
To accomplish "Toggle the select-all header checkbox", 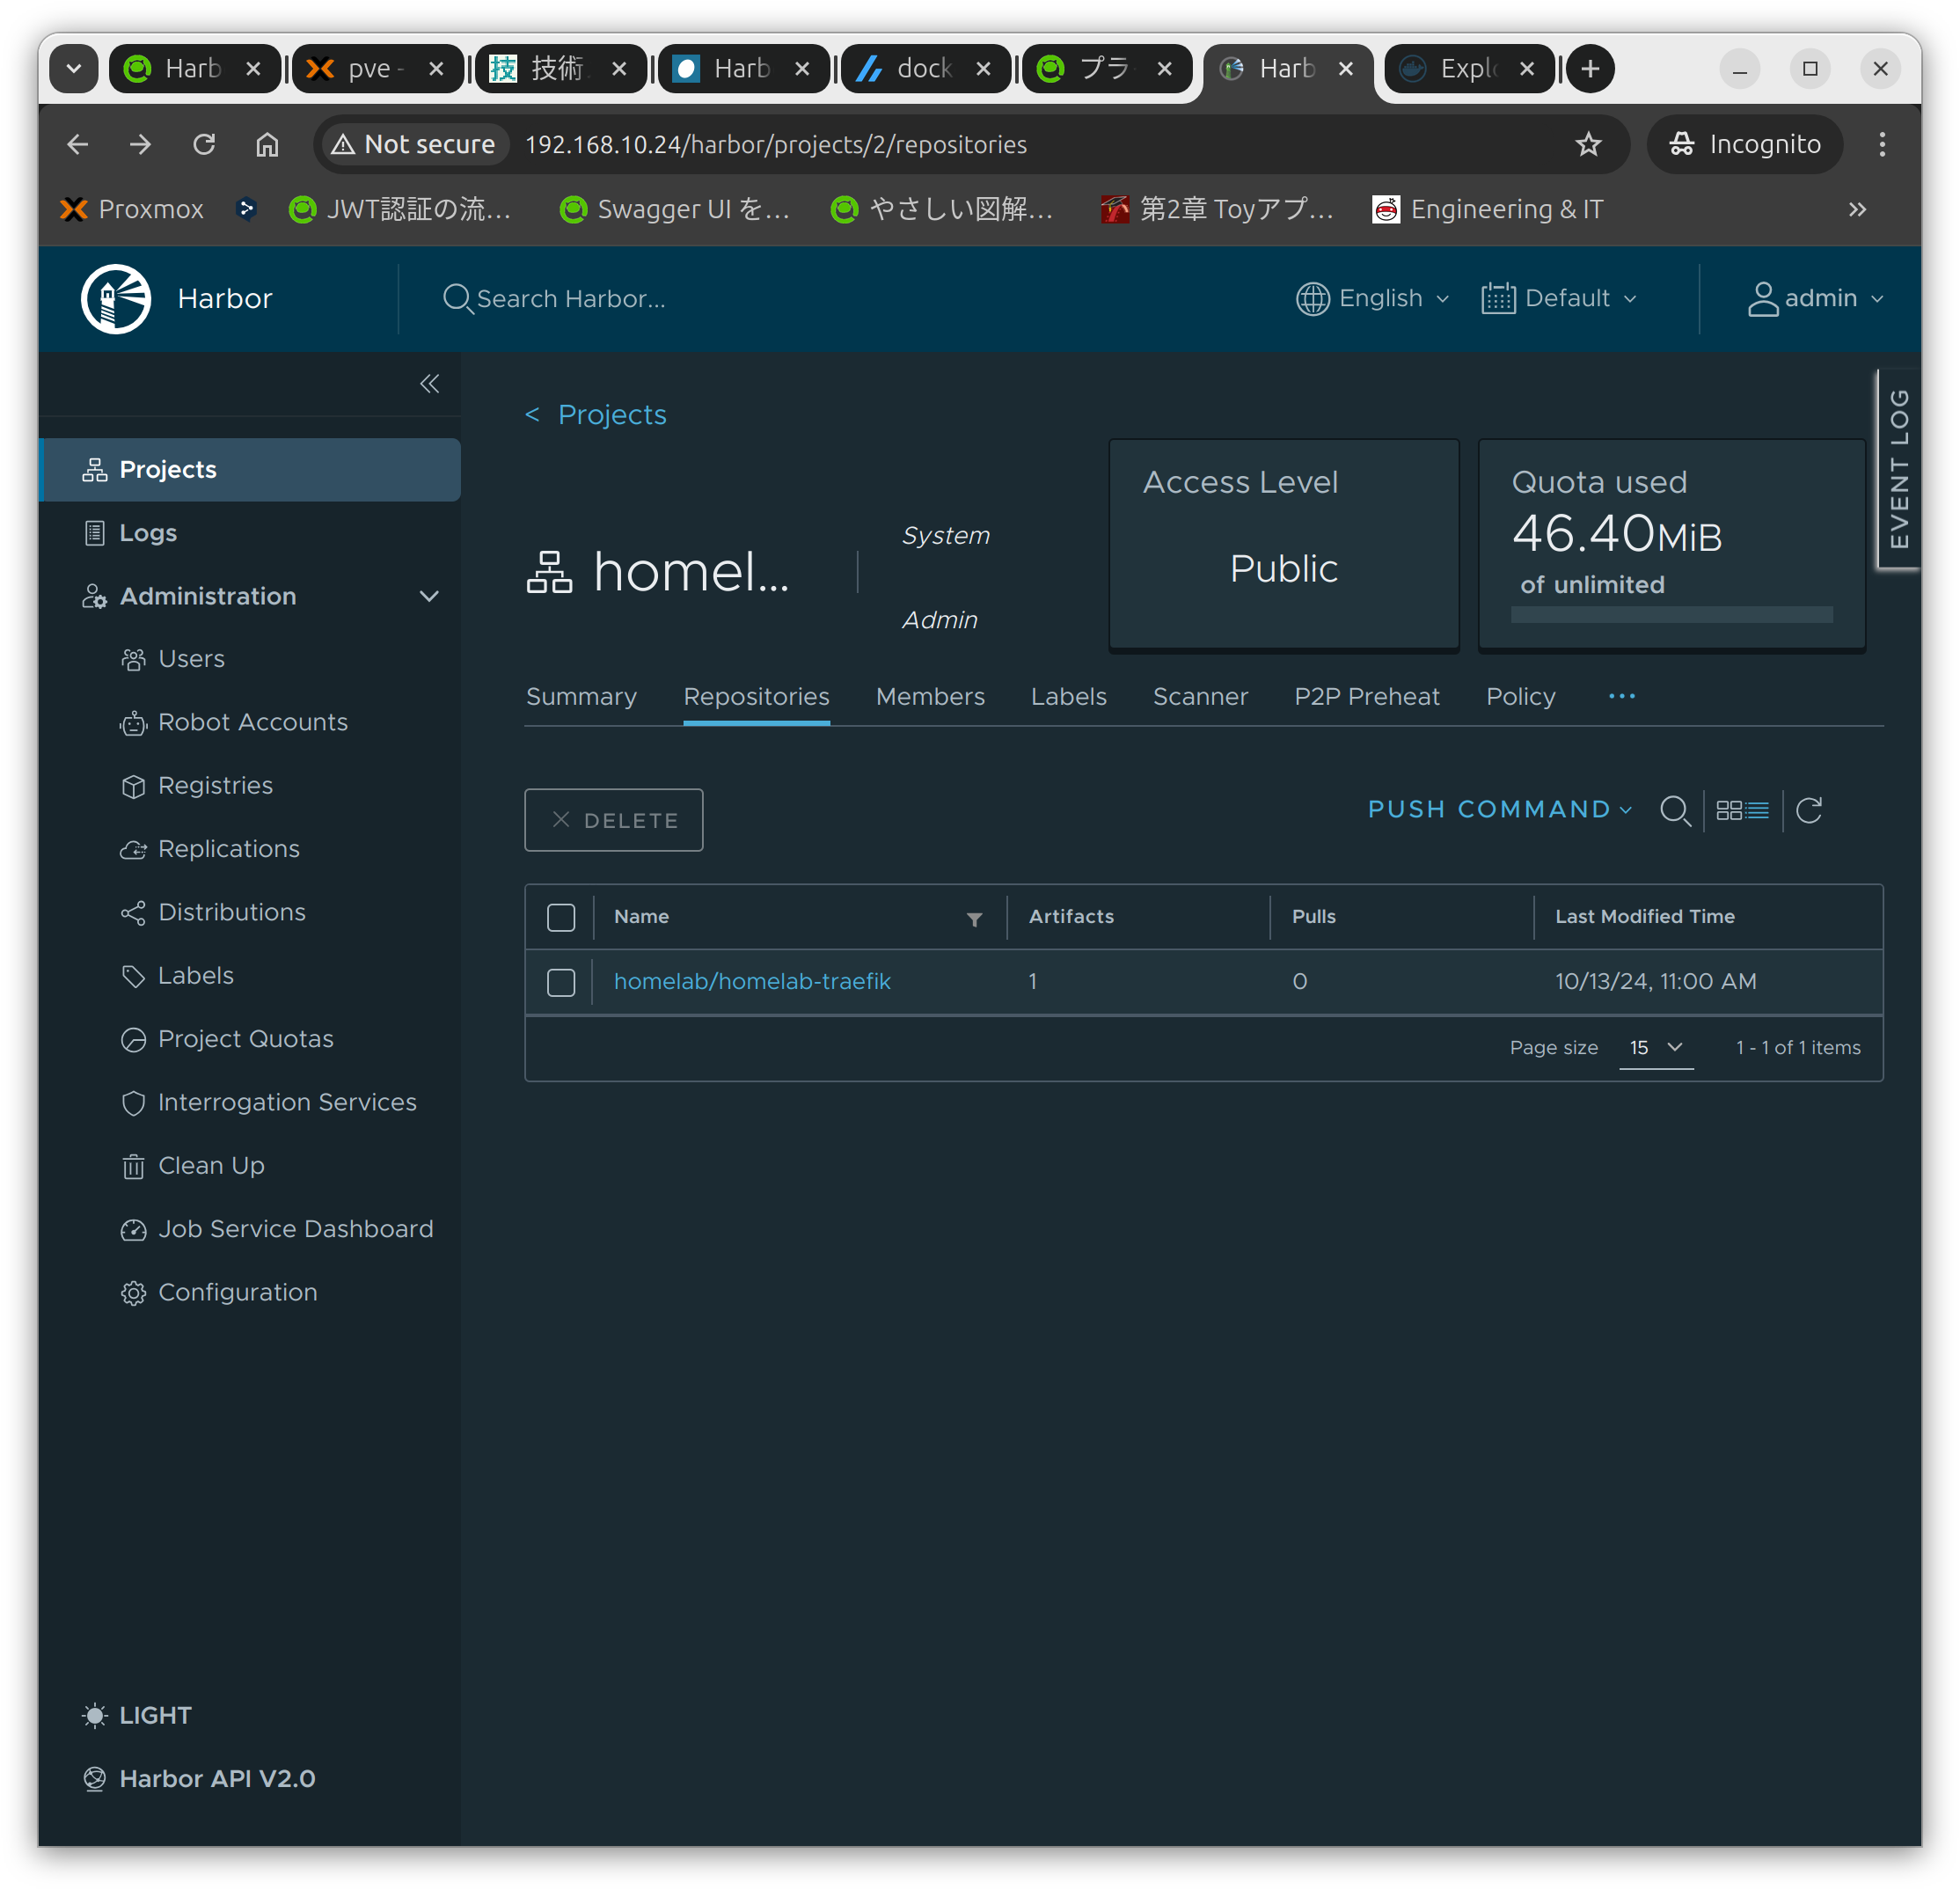I will point(561,917).
